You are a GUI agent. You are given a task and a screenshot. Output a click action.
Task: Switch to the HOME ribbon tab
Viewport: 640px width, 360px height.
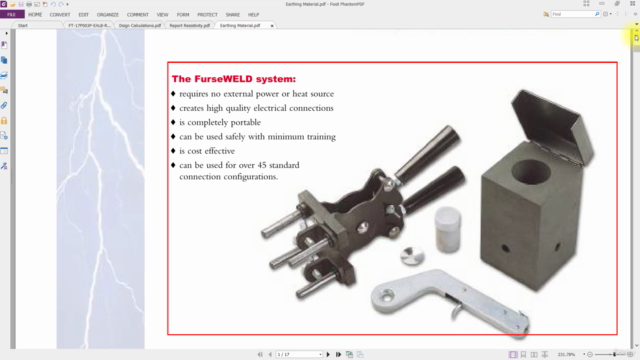(35, 15)
